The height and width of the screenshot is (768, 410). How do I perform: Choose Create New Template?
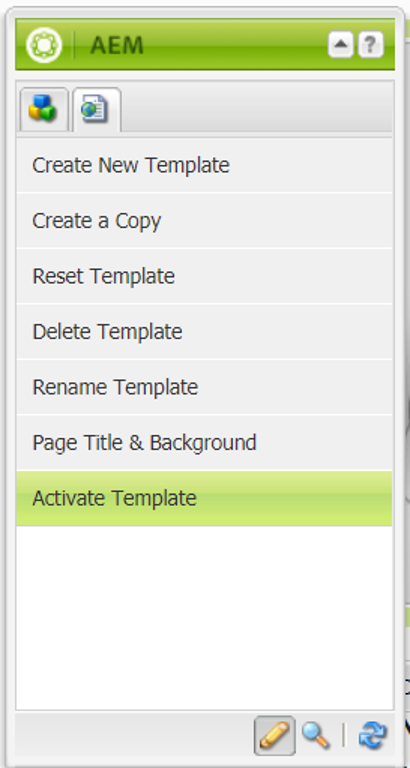[204, 165]
